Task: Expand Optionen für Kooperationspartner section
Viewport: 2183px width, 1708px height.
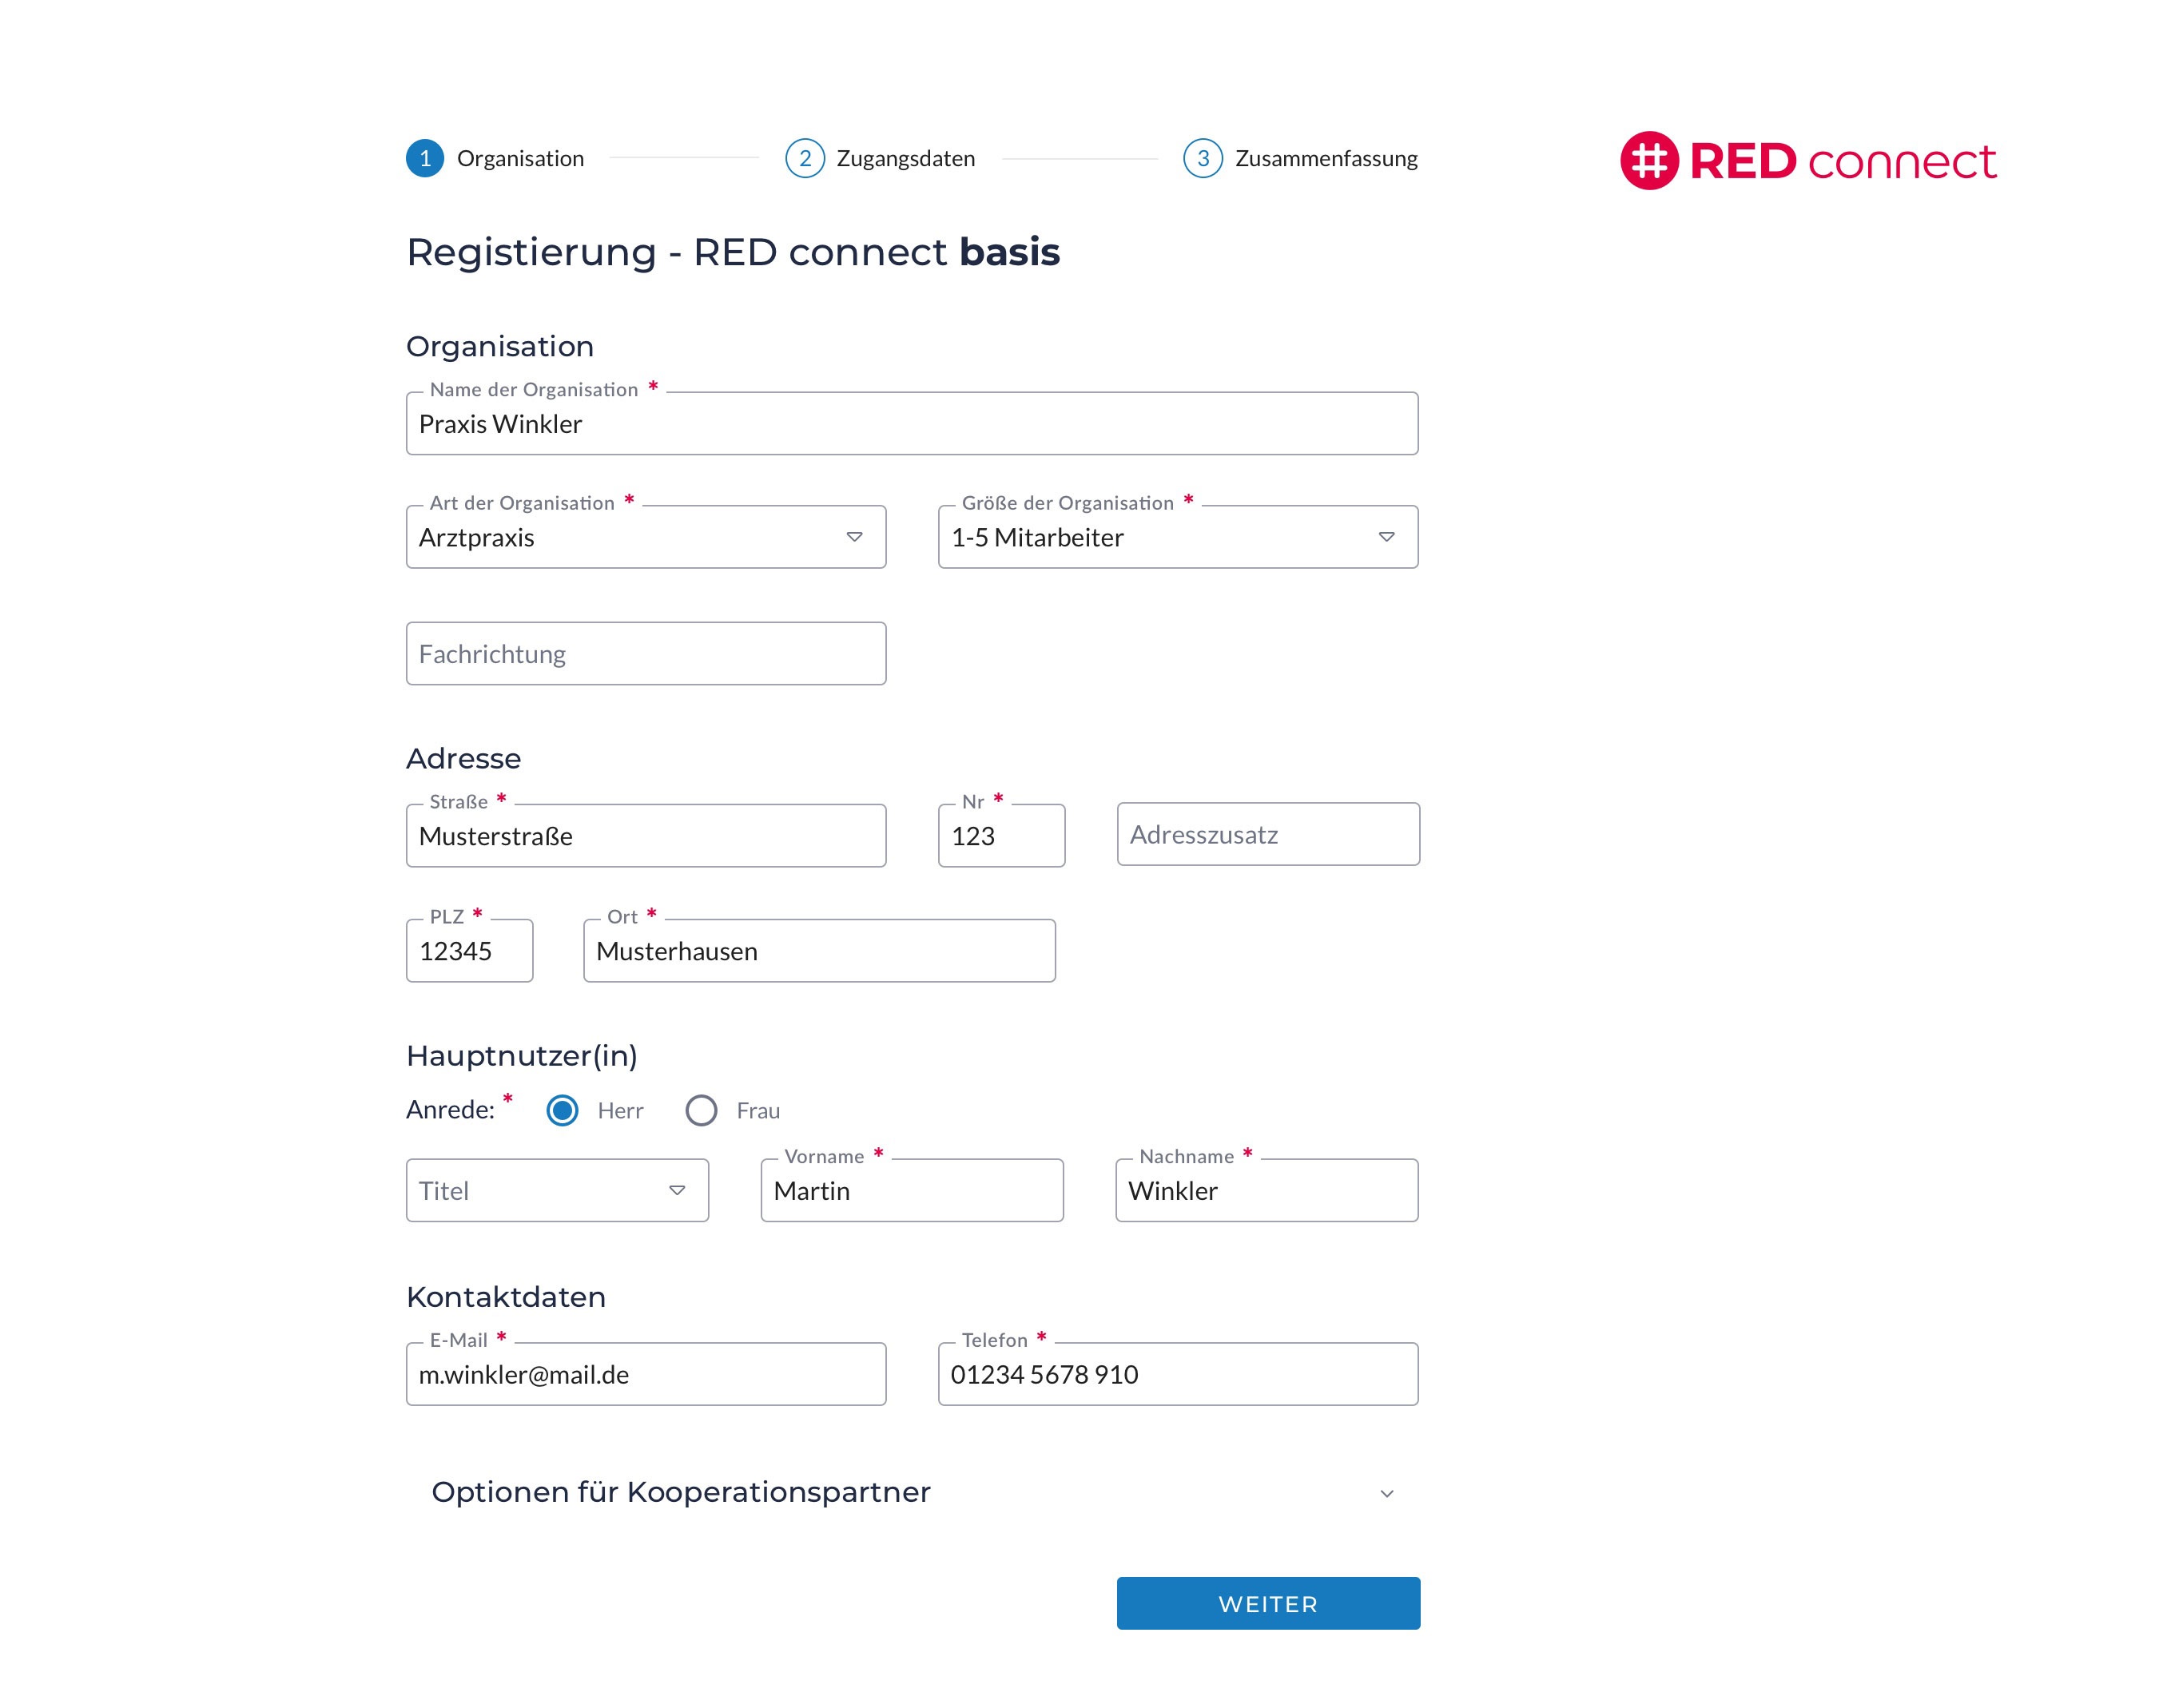Action: [x=911, y=1492]
